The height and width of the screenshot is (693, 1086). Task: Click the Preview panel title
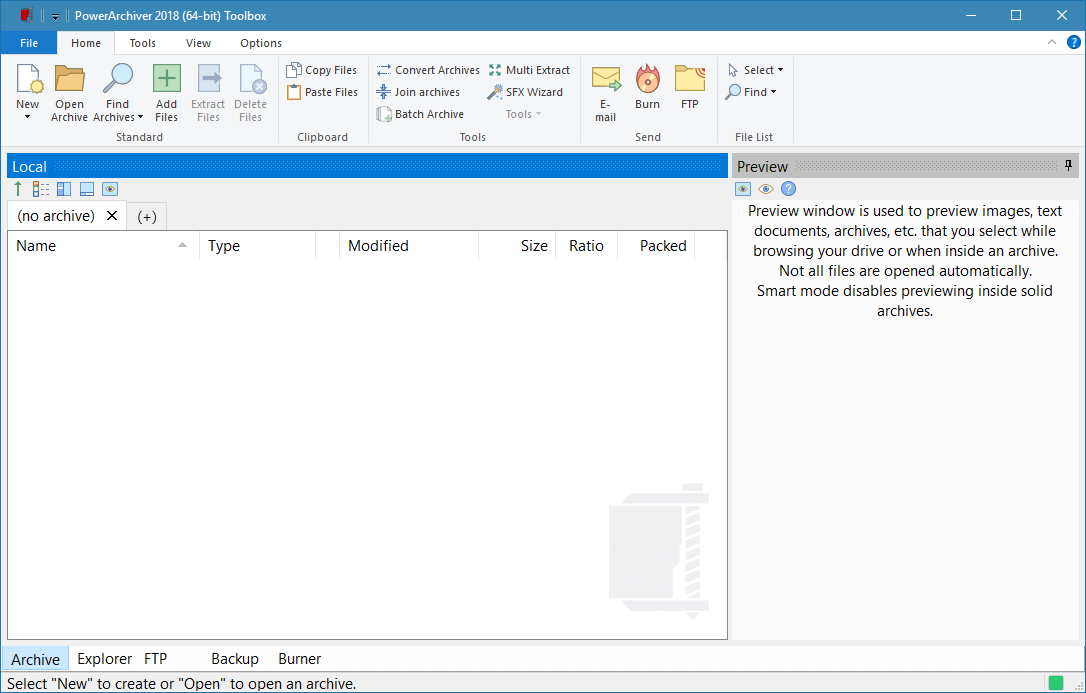(763, 167)
